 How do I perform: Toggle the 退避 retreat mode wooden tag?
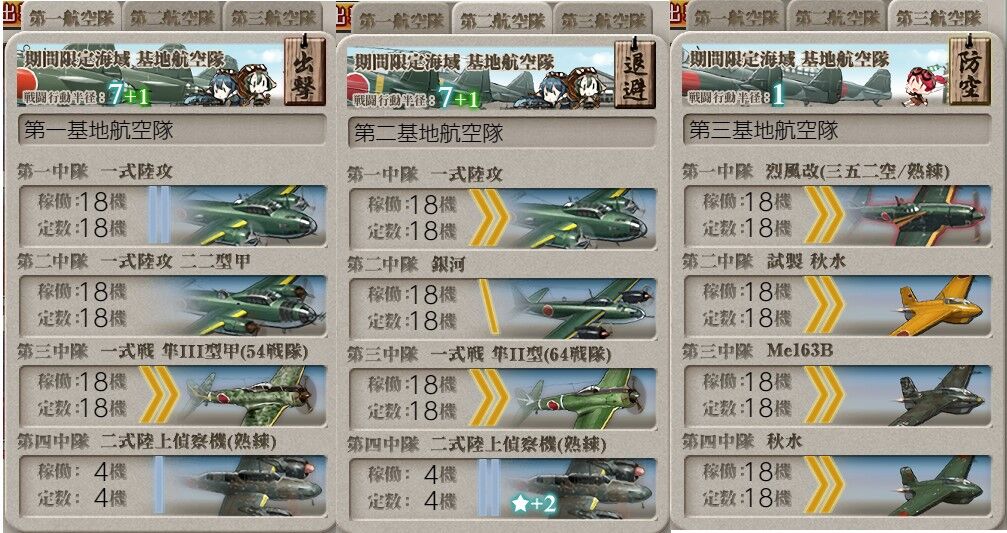point(635,73)
